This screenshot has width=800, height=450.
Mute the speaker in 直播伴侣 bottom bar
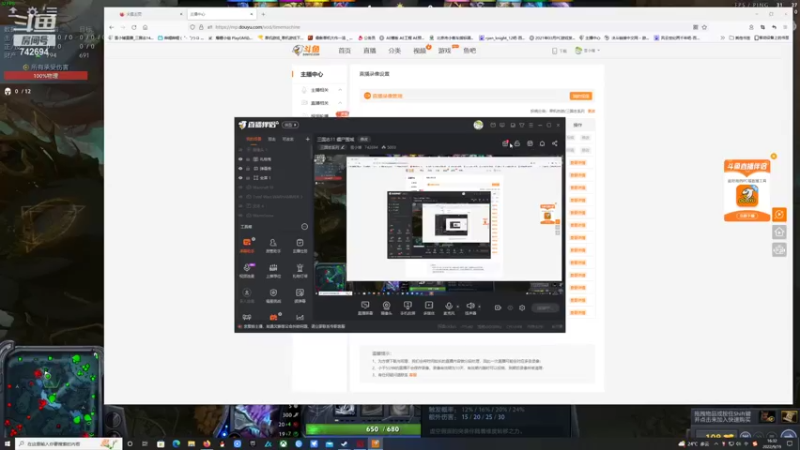click(470, 307)
